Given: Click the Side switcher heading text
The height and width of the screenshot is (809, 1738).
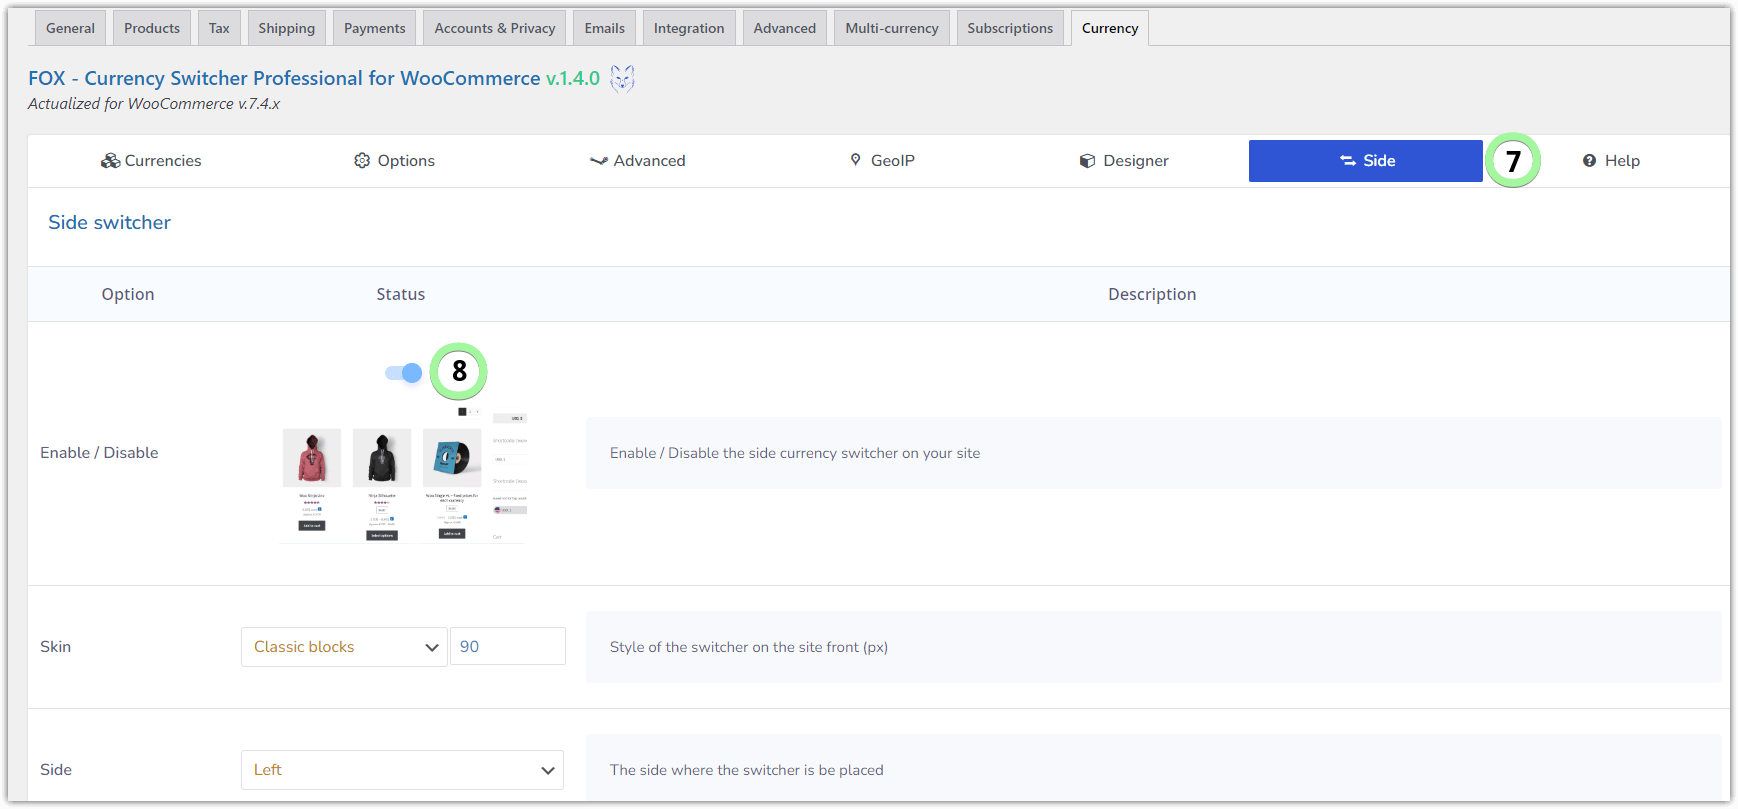Looking at the screenshot, I should 110,223.
